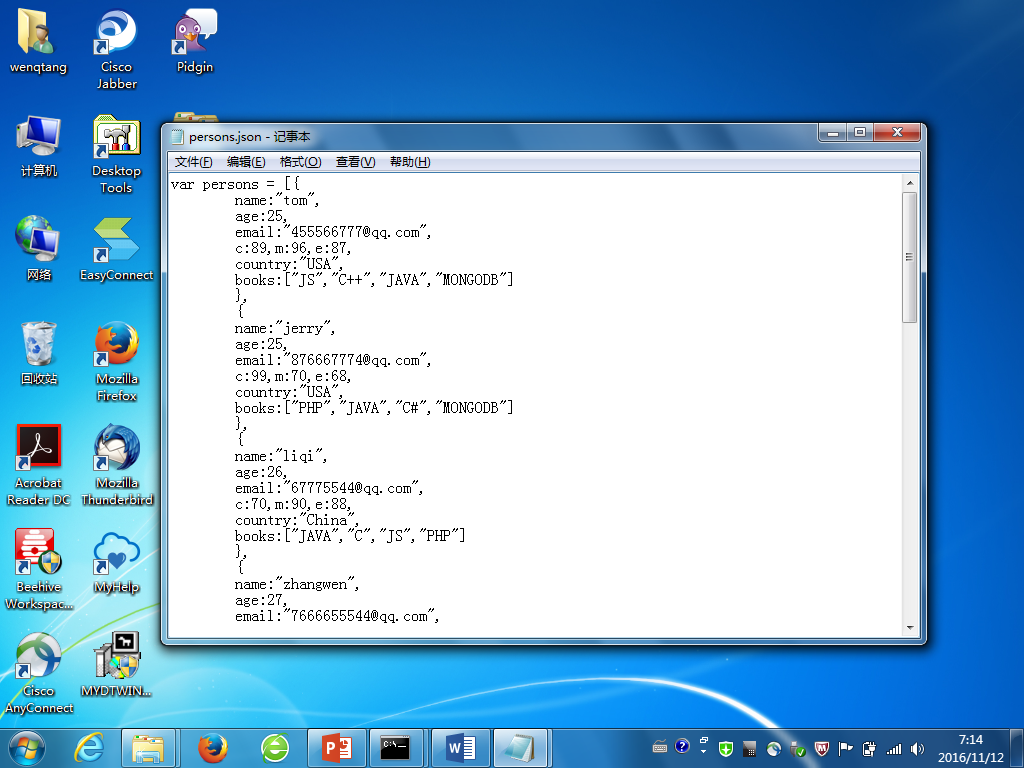
Task: Click text name:"zhangwen"
Action: [297, 584]
